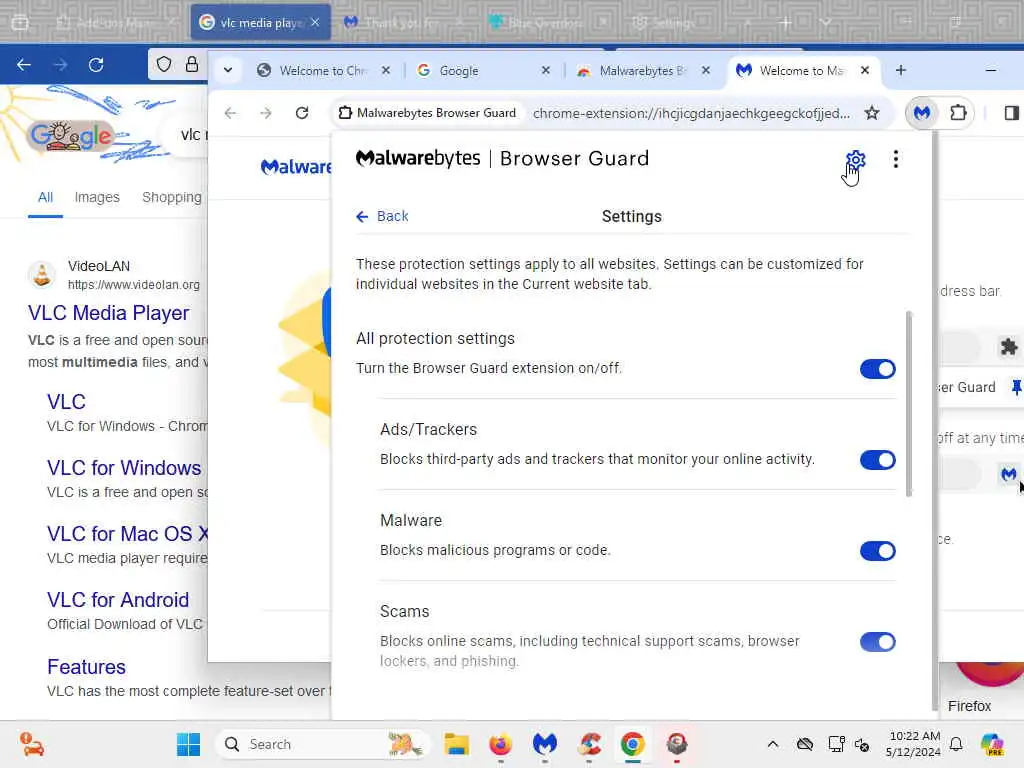Open Features sublink of VideoLAN result
1024x768 pixels.
tap(86, 667)
